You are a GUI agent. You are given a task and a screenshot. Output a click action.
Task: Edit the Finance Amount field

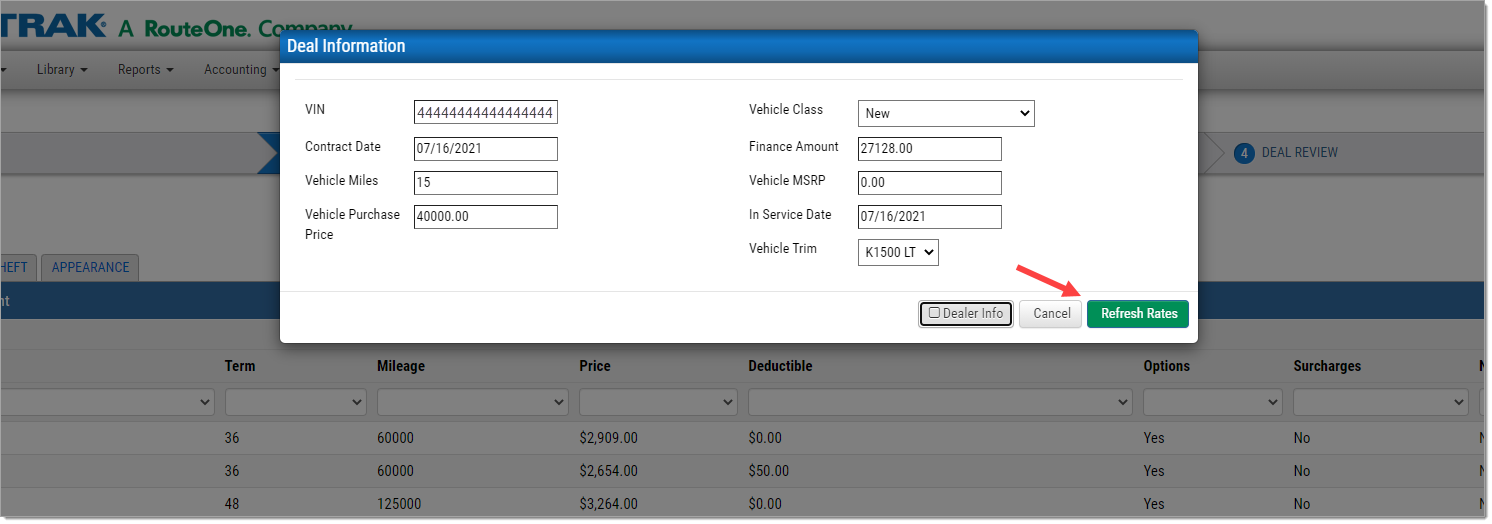click(x=930, y=149)
